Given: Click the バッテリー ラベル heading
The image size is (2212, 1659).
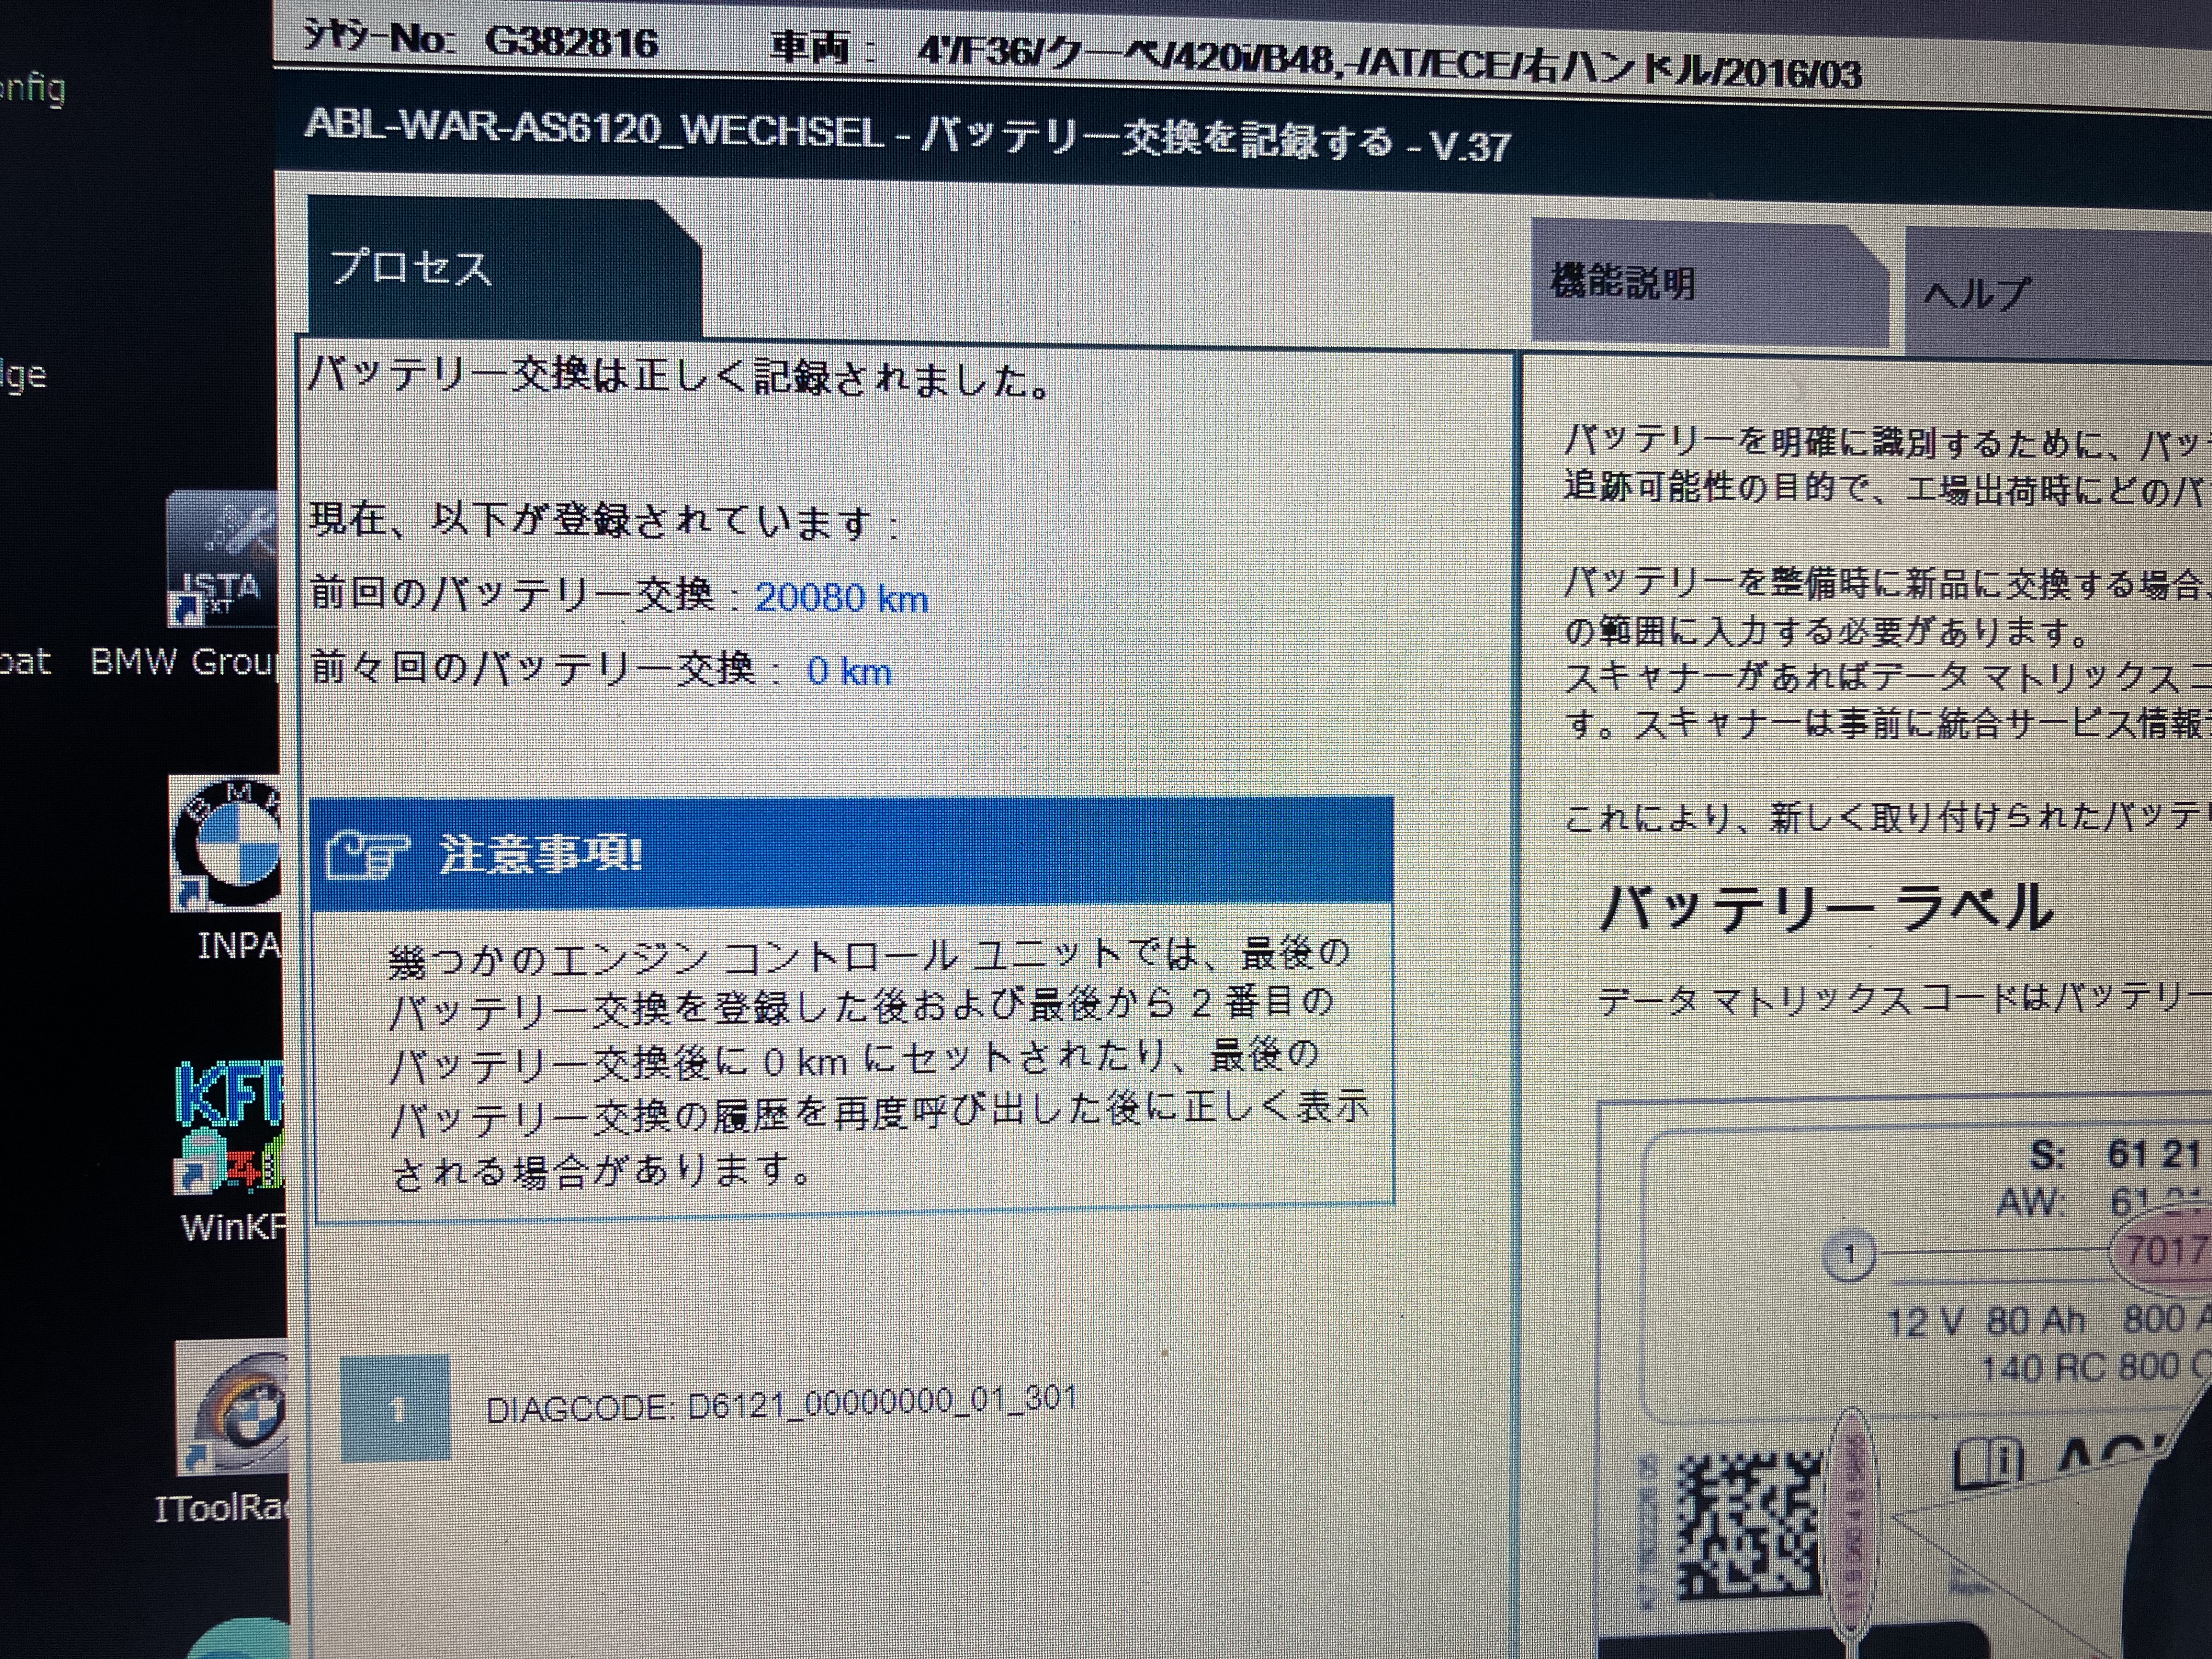Looking at the screenshot, I should coord(1826,908).
